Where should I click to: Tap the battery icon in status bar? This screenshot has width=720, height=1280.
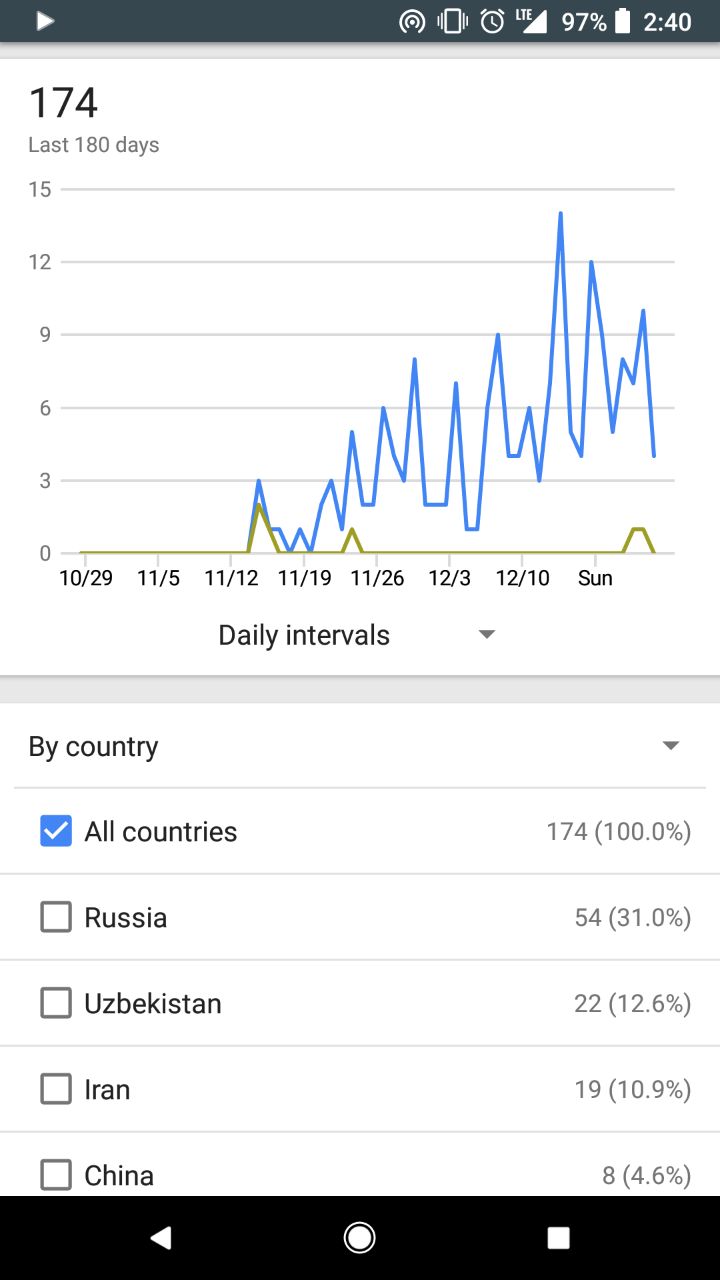point(623,21)
